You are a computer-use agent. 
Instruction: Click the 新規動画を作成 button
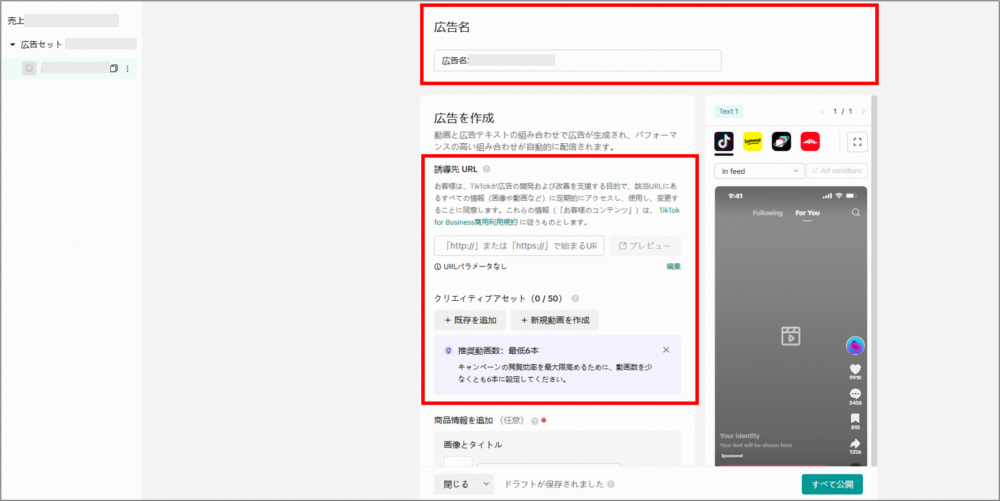pyautogui.click(x=554, y=320)
